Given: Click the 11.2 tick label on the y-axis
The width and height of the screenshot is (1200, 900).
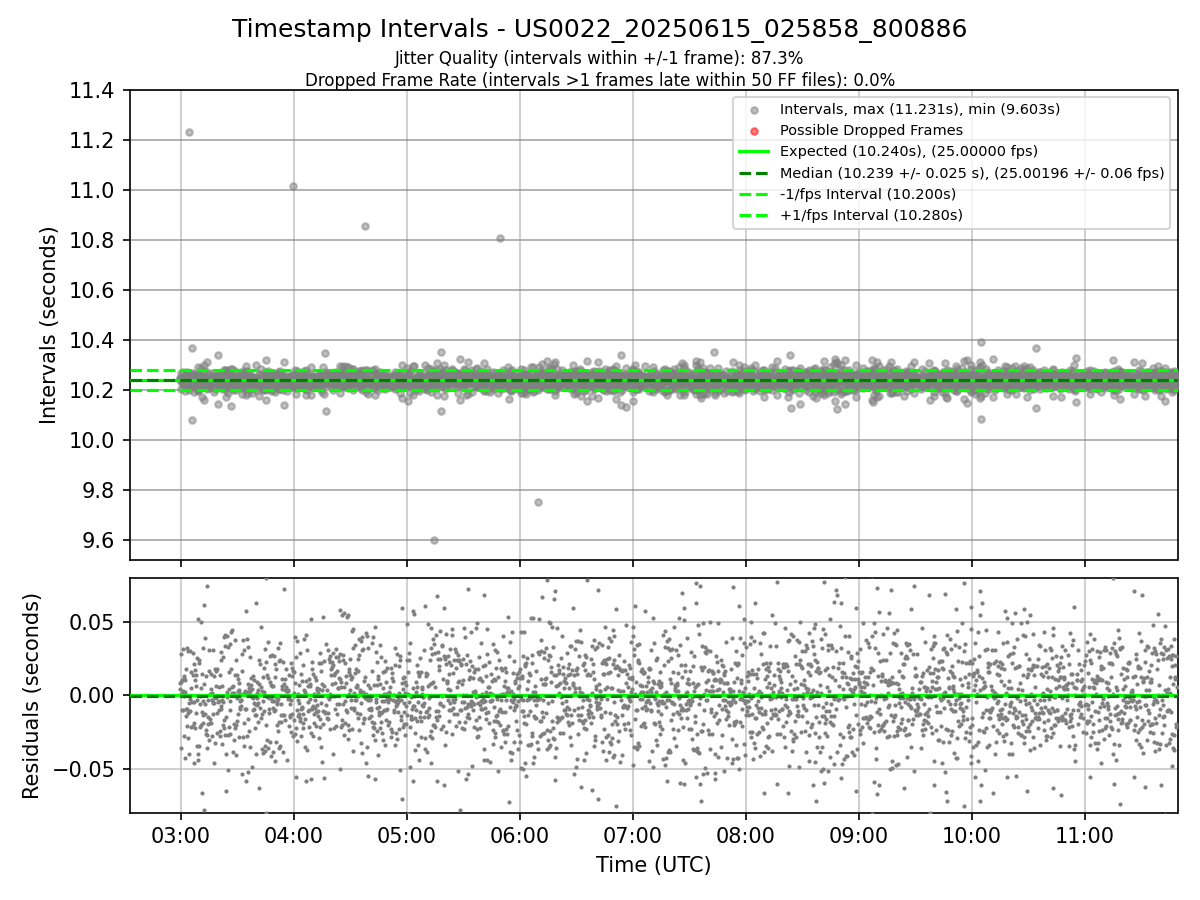Looking at the screenshot, I should point(94,140).
